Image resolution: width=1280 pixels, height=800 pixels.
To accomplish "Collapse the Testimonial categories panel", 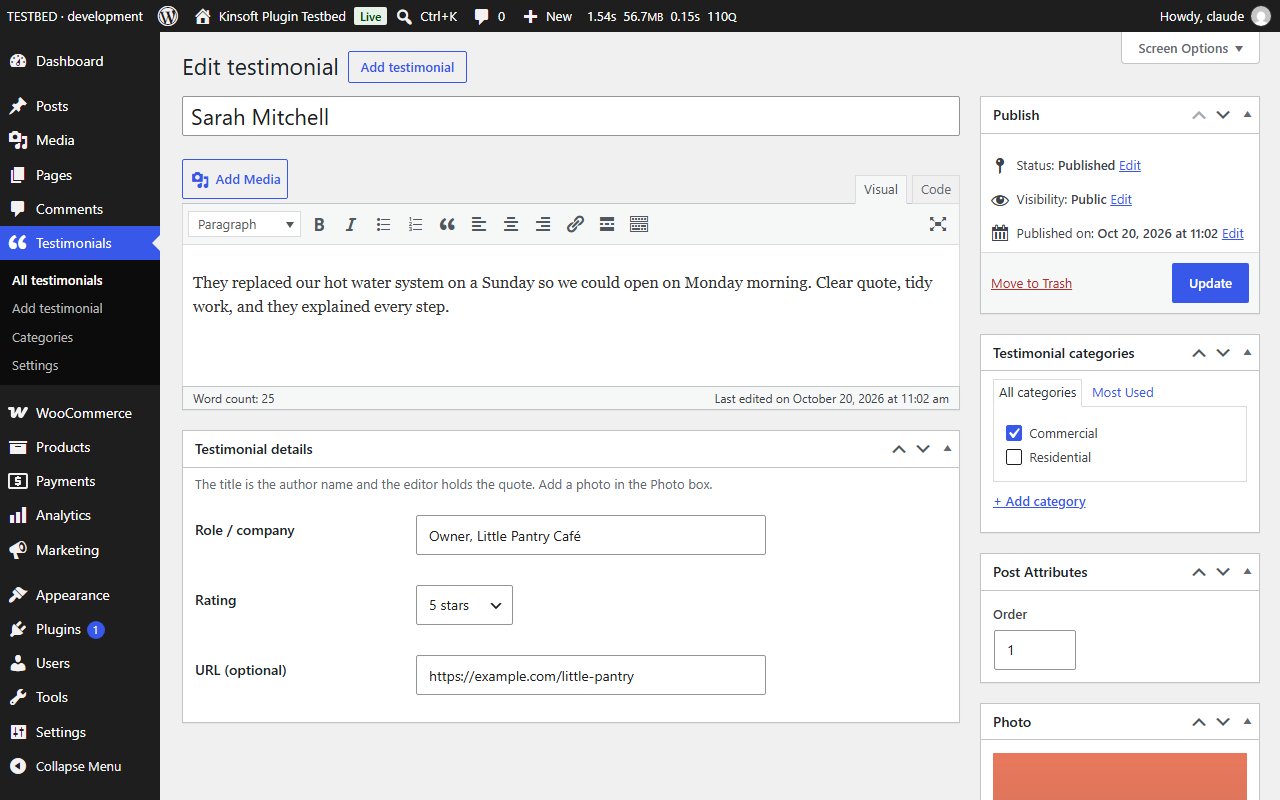I will [x=1247, y=353].
